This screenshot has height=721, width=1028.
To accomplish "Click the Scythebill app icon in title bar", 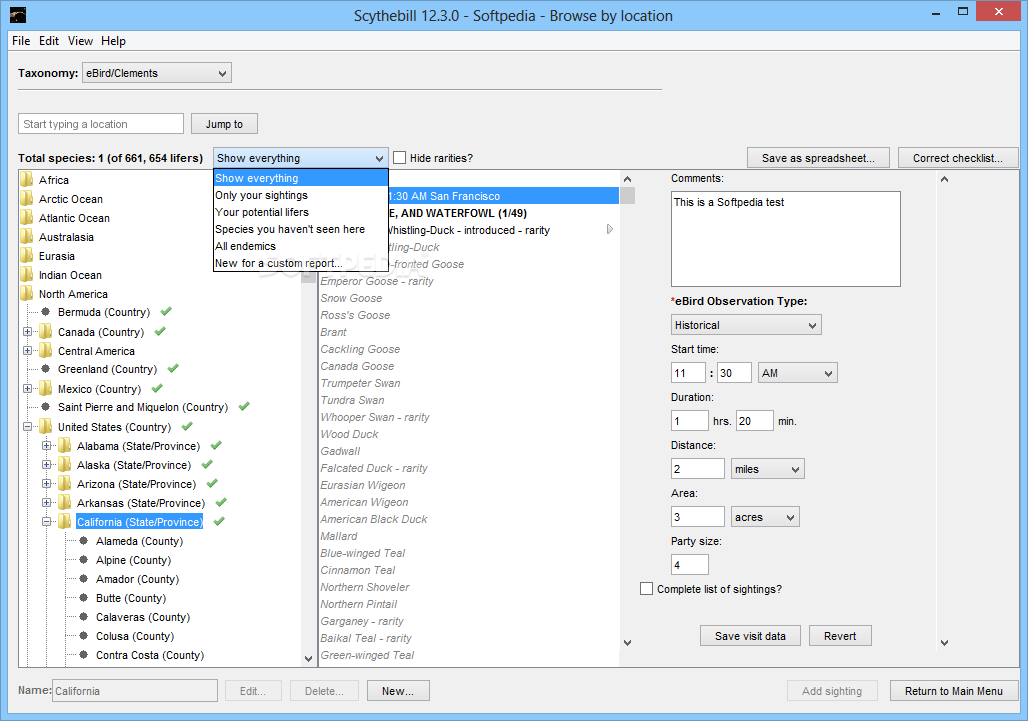I will coord(18,15).
